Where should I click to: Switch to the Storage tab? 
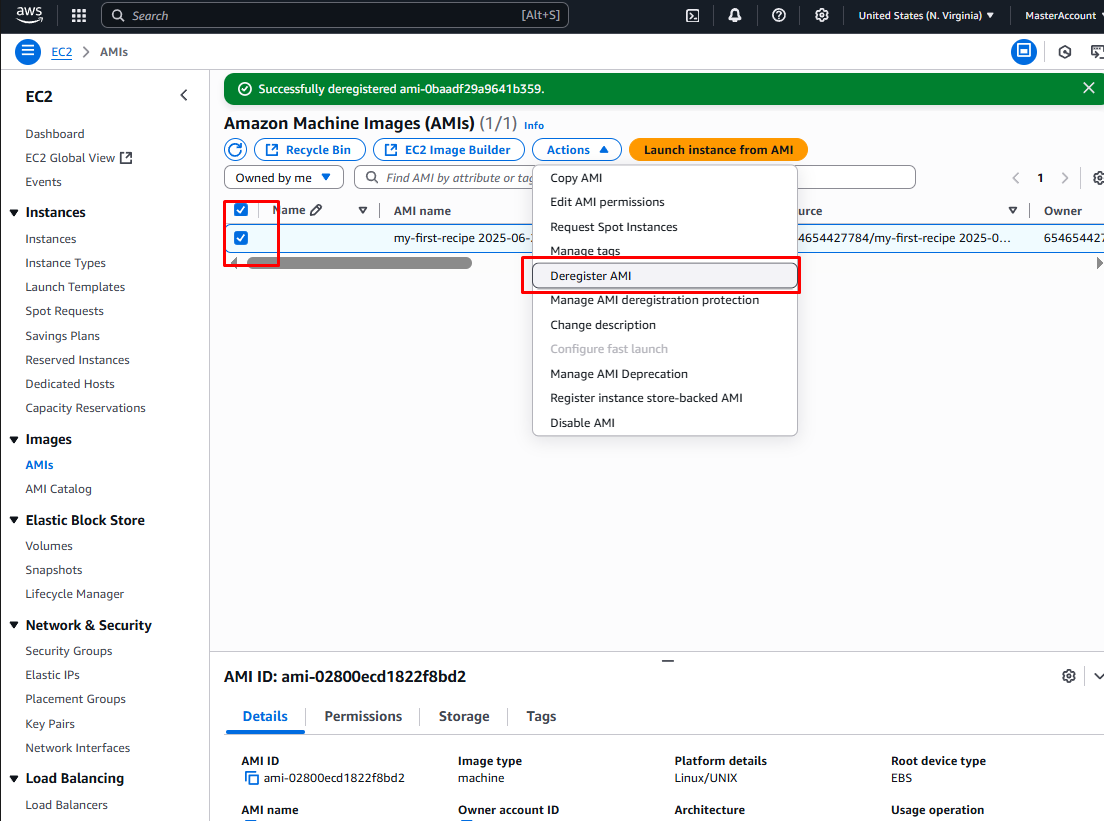[x=464, y=716]
